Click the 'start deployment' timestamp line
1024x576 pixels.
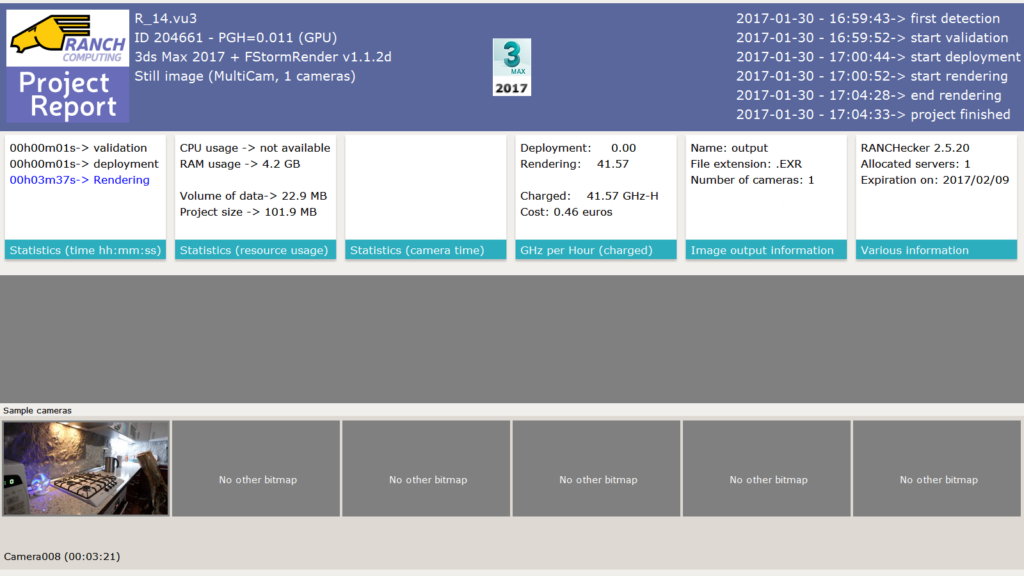point(878,57)
